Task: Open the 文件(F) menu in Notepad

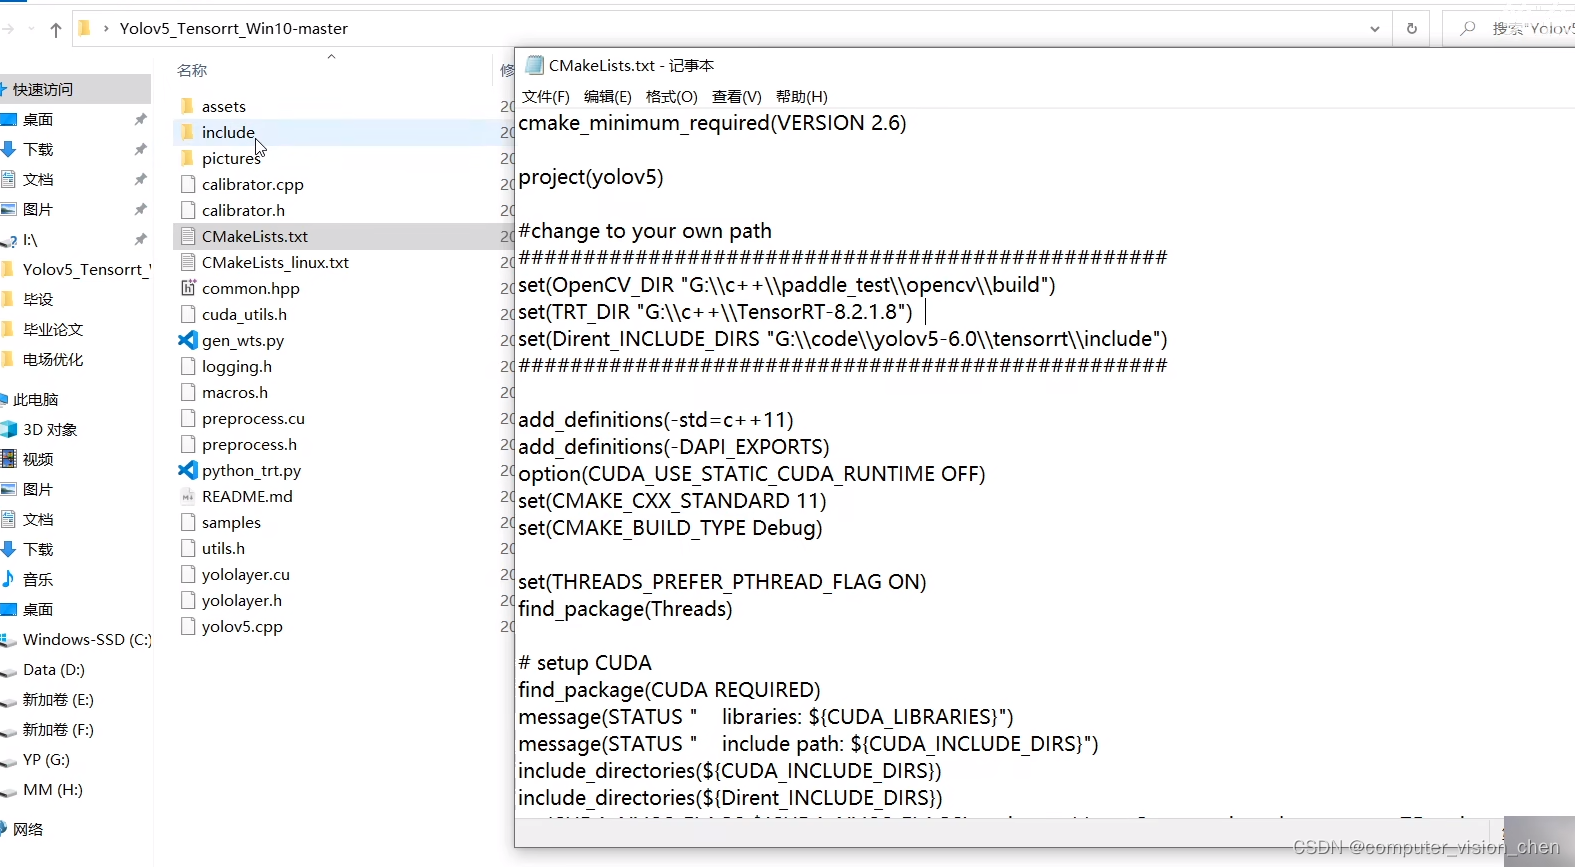Action: (546, 96)
